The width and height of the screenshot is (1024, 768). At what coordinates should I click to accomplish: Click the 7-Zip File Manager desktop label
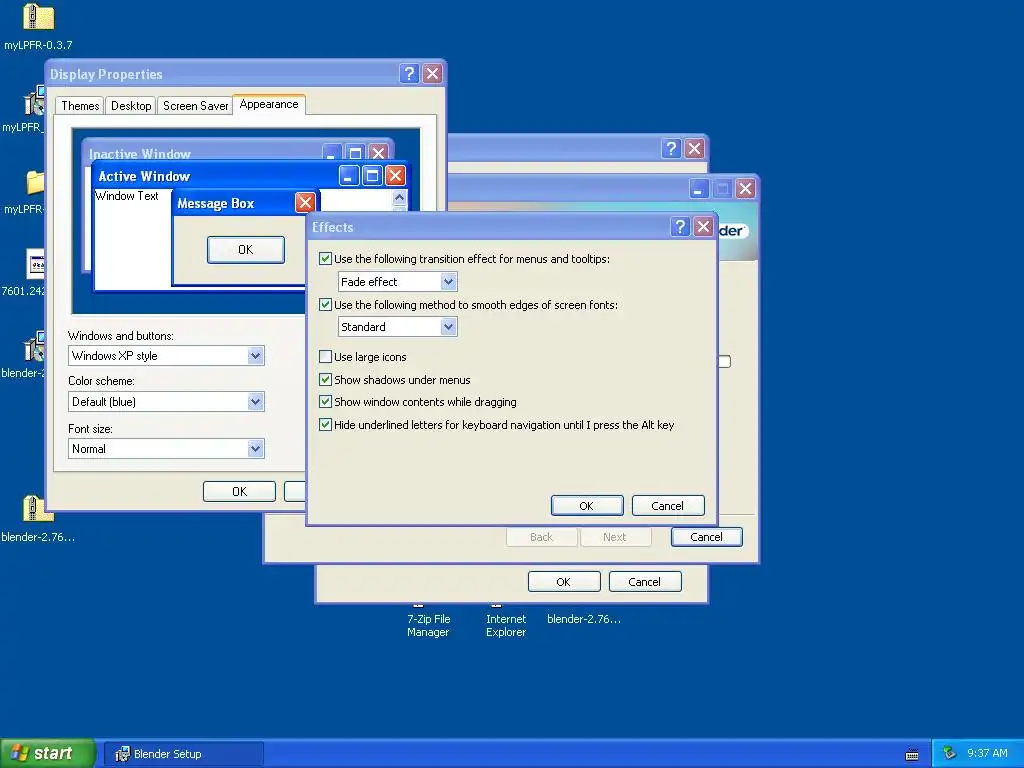coord(428,625)
